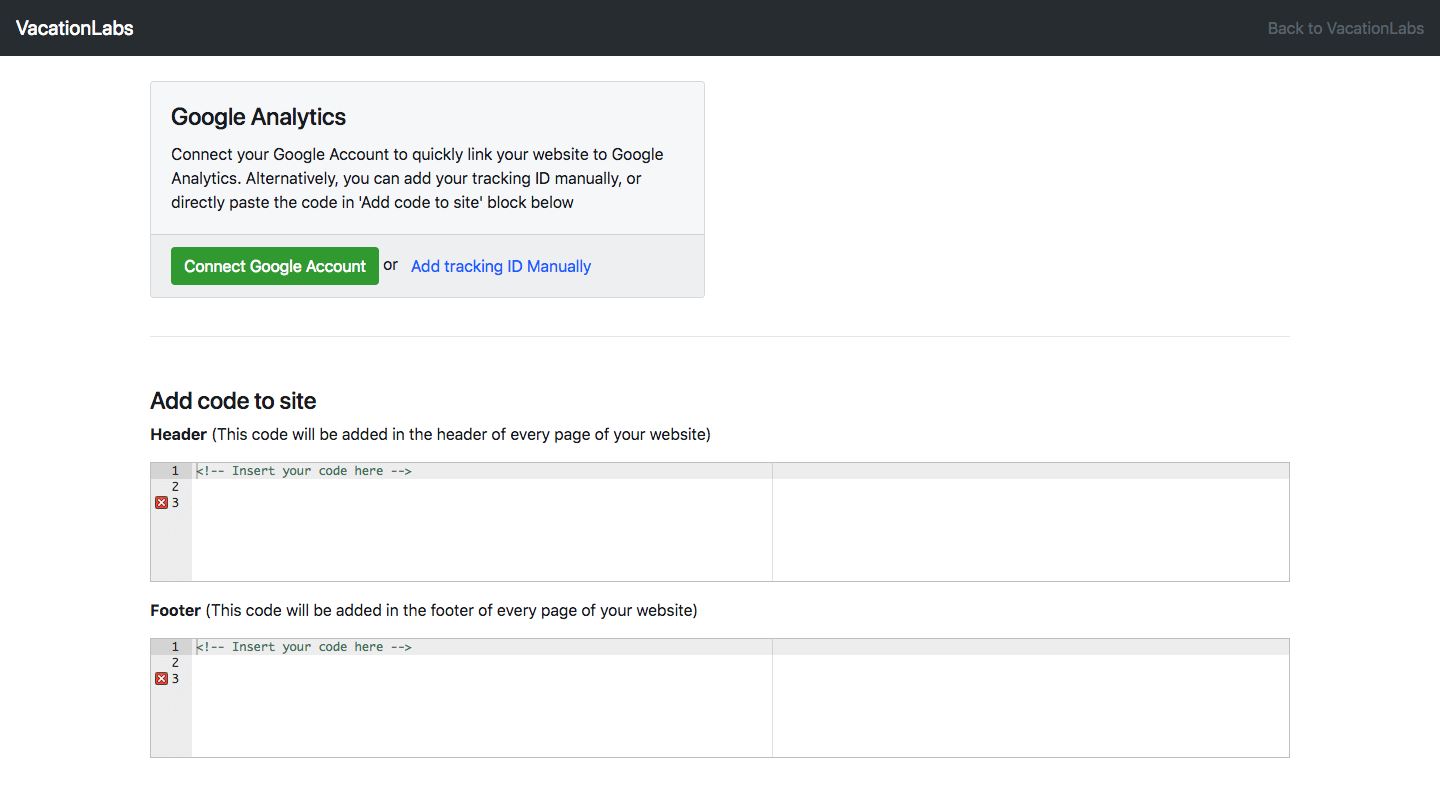
Task: Click the Add code to site heading
Action: [233, 401]
